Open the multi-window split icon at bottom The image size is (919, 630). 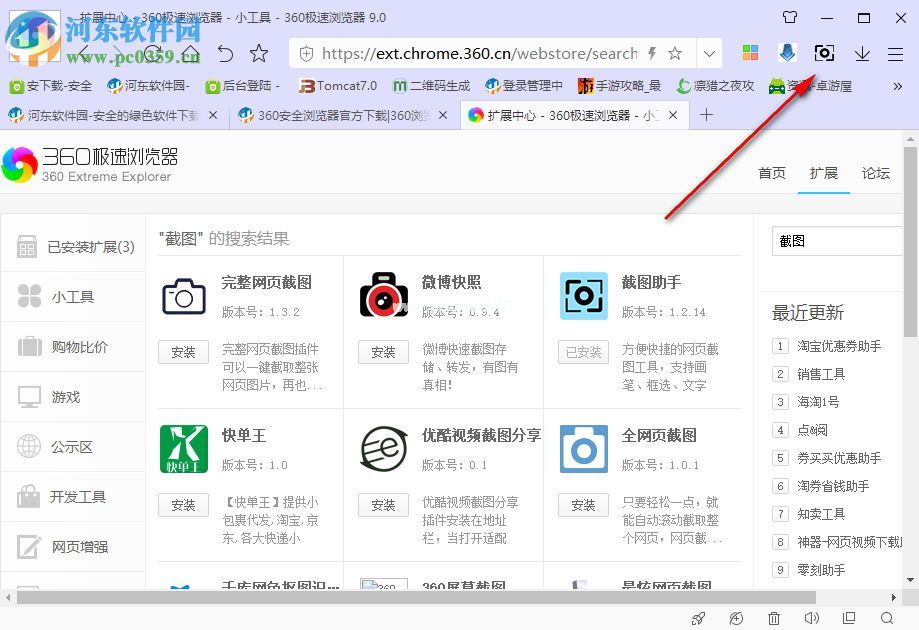[x=847, y=618]
